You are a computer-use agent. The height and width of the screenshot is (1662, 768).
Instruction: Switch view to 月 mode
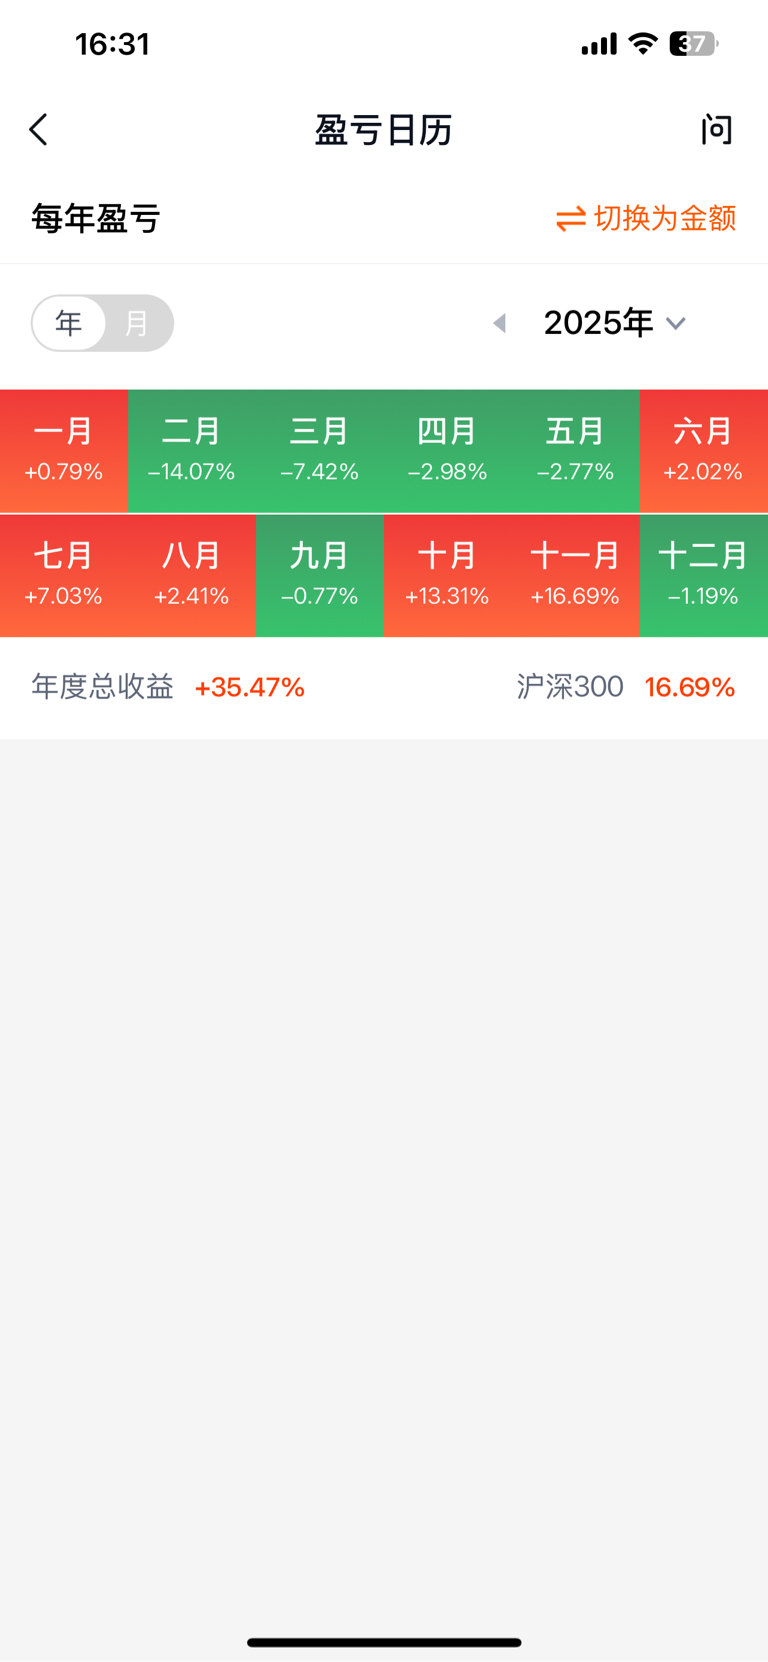[137, 323]
